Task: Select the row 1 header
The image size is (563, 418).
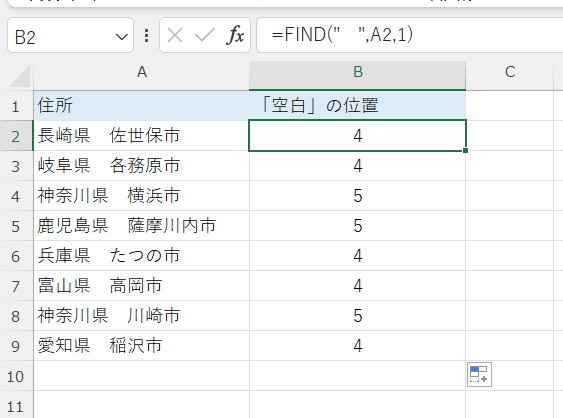Action: pos(16,106)
